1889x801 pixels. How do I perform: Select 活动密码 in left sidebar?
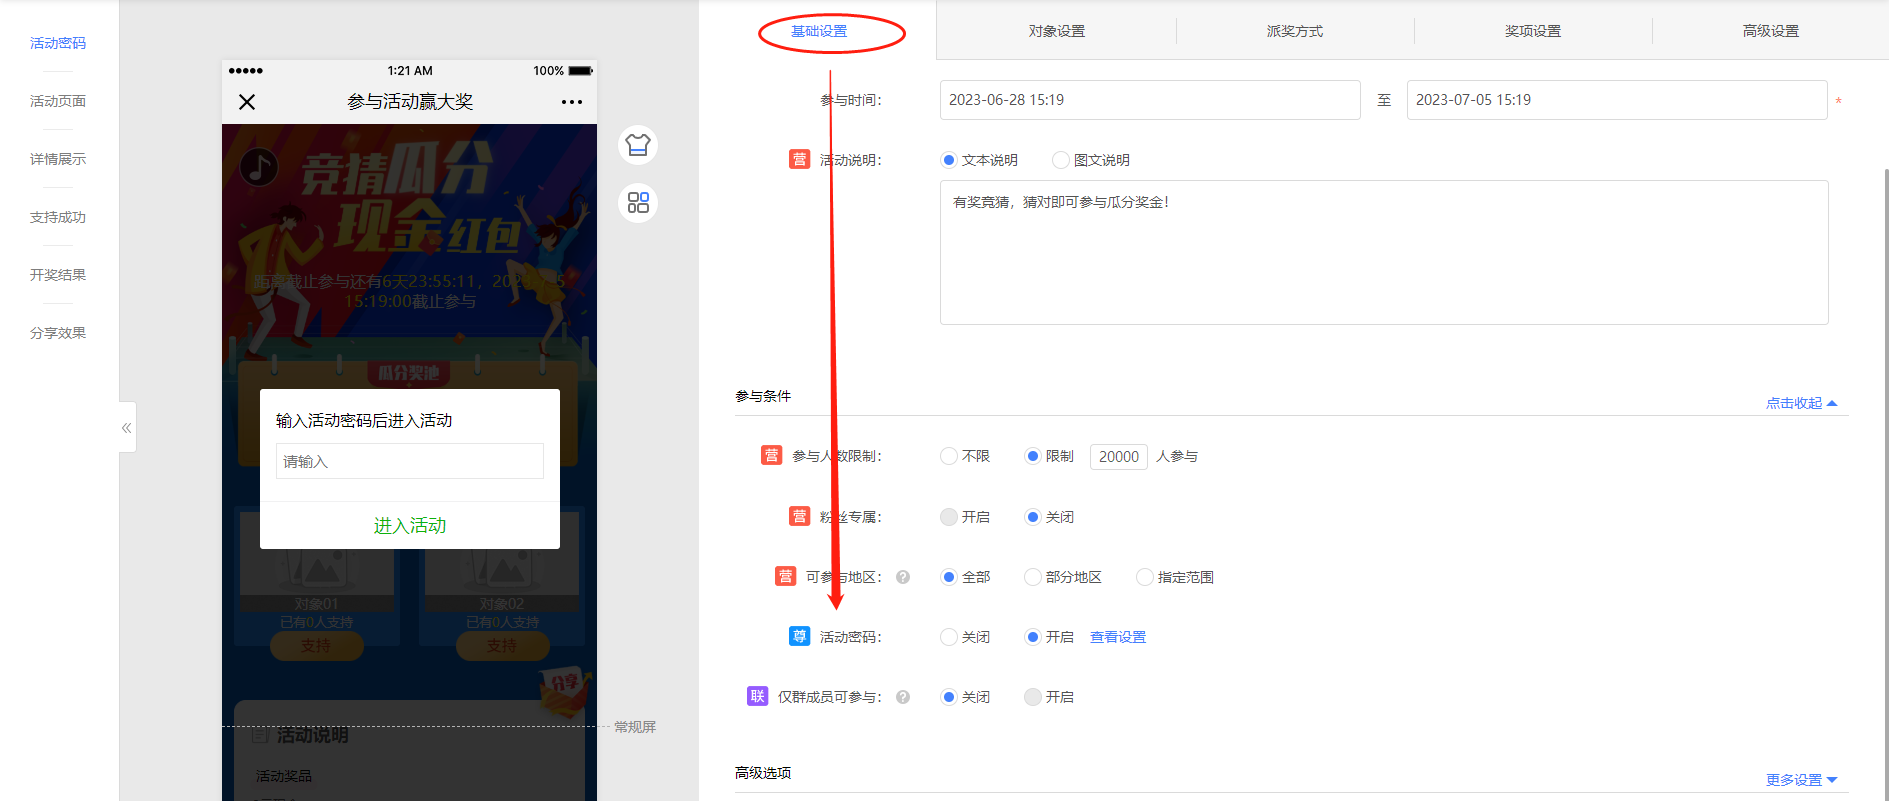(58, 43)
